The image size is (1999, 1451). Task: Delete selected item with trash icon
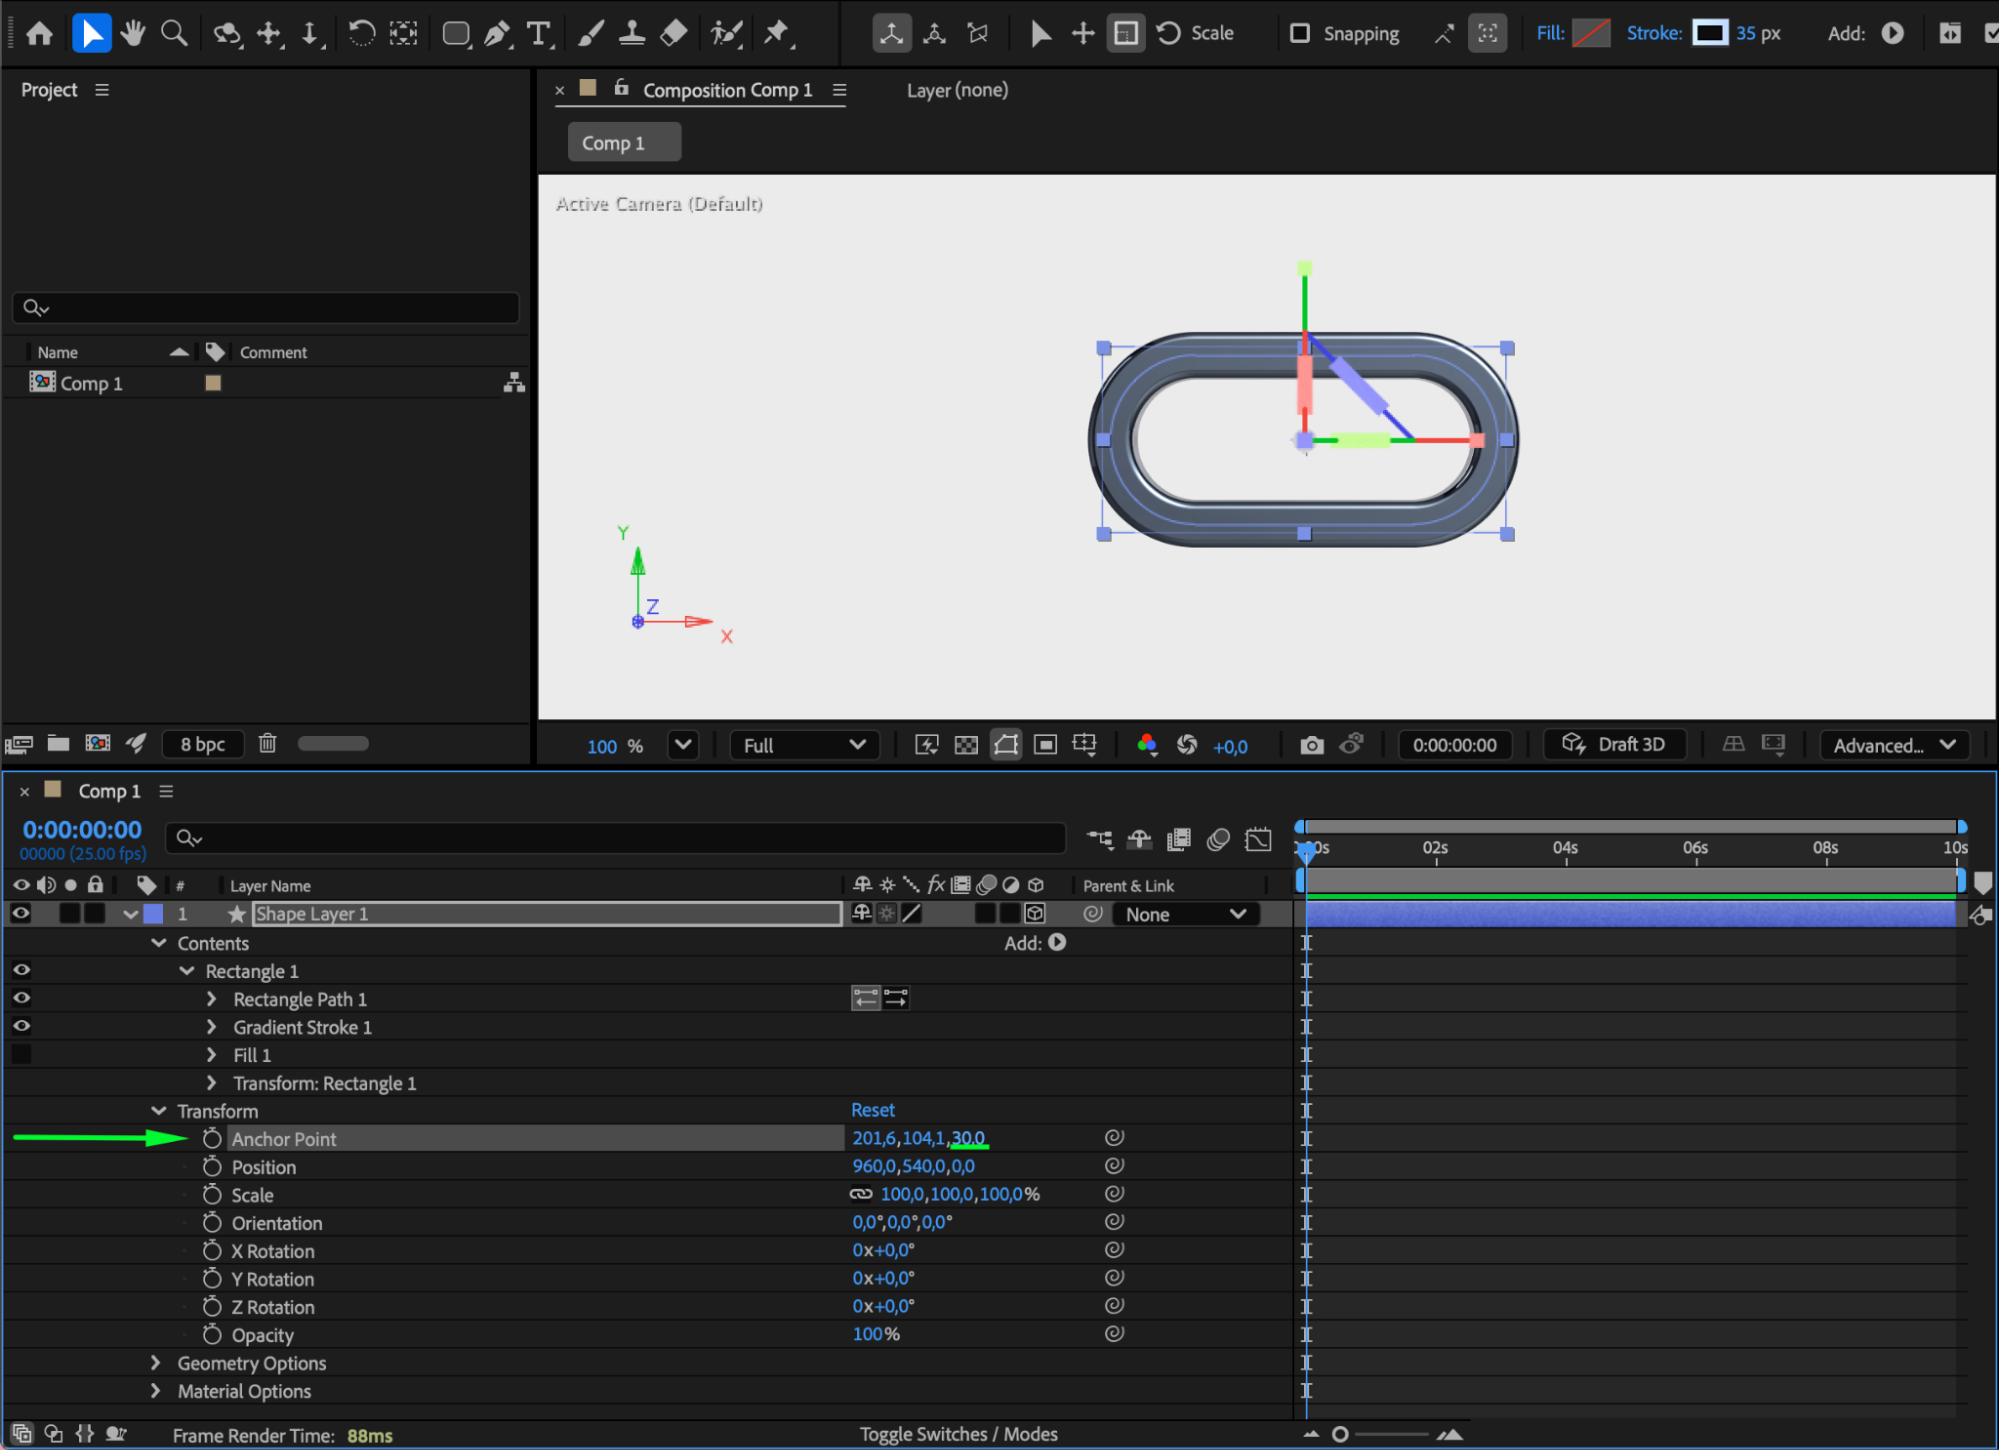(267, 743)
